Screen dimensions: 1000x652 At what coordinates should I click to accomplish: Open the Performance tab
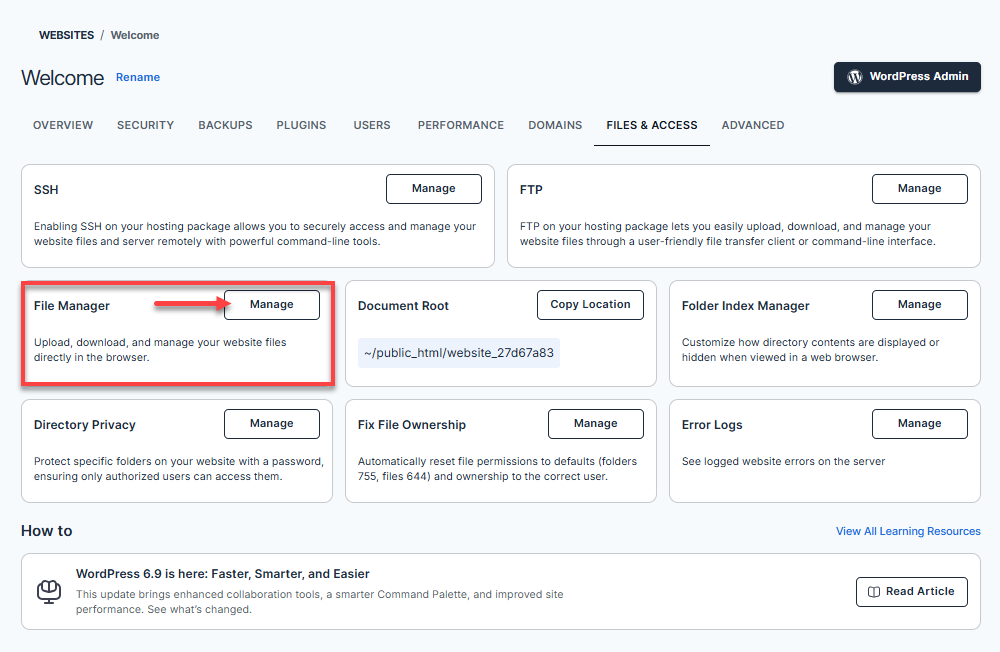[x=460, y=126]
